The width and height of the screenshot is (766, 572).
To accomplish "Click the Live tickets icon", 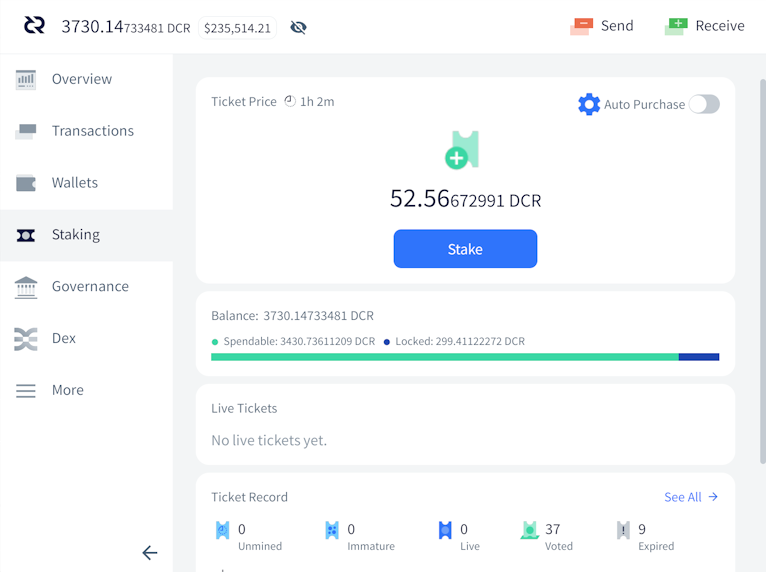I will tap(445, 530).
